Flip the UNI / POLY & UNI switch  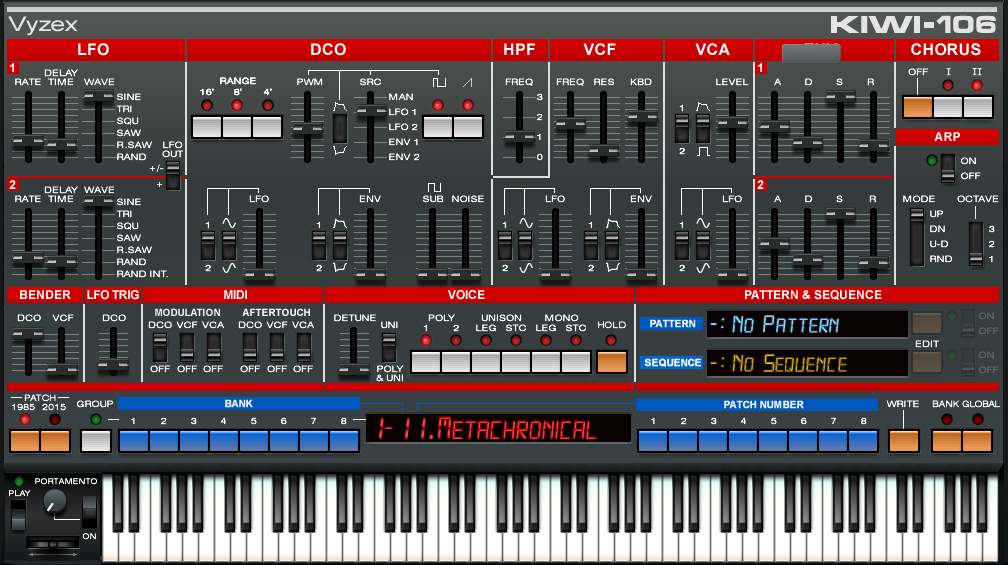389,348
